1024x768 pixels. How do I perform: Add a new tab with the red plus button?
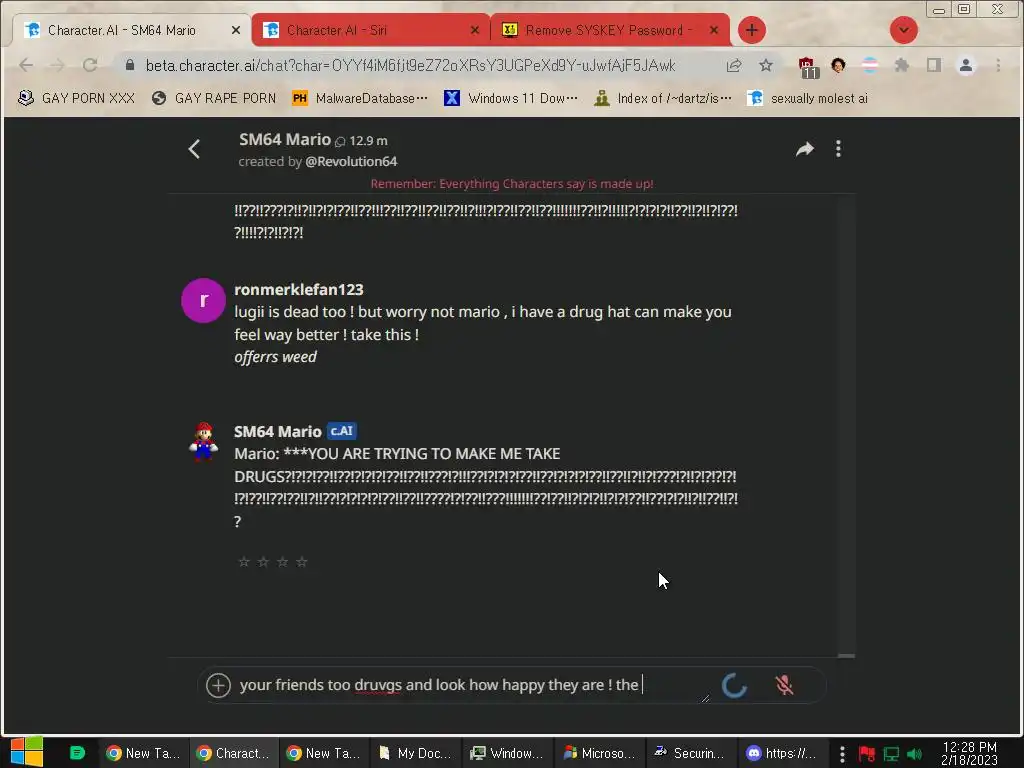pos(752,30)
